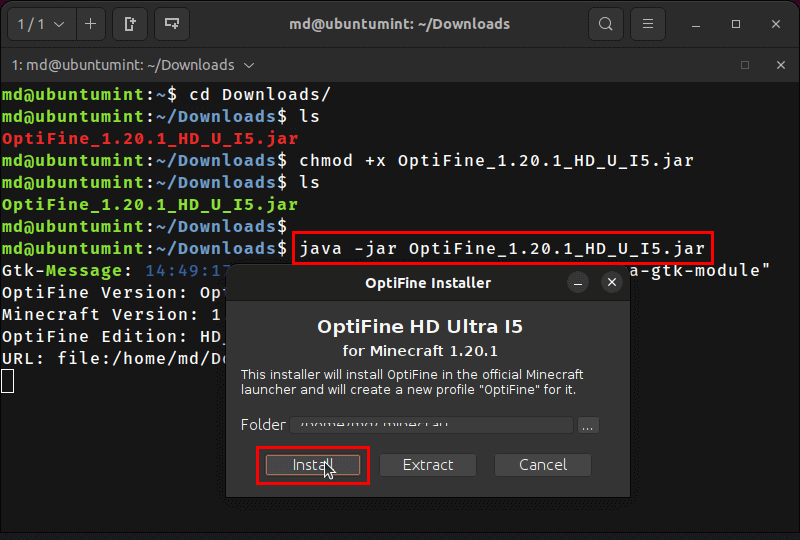The height and width of the screenshot is (540, 800).
Task: Click the red 'OptiFine_1.20.1_HD_U_I5.jar' filename
Action: (150, 139)
